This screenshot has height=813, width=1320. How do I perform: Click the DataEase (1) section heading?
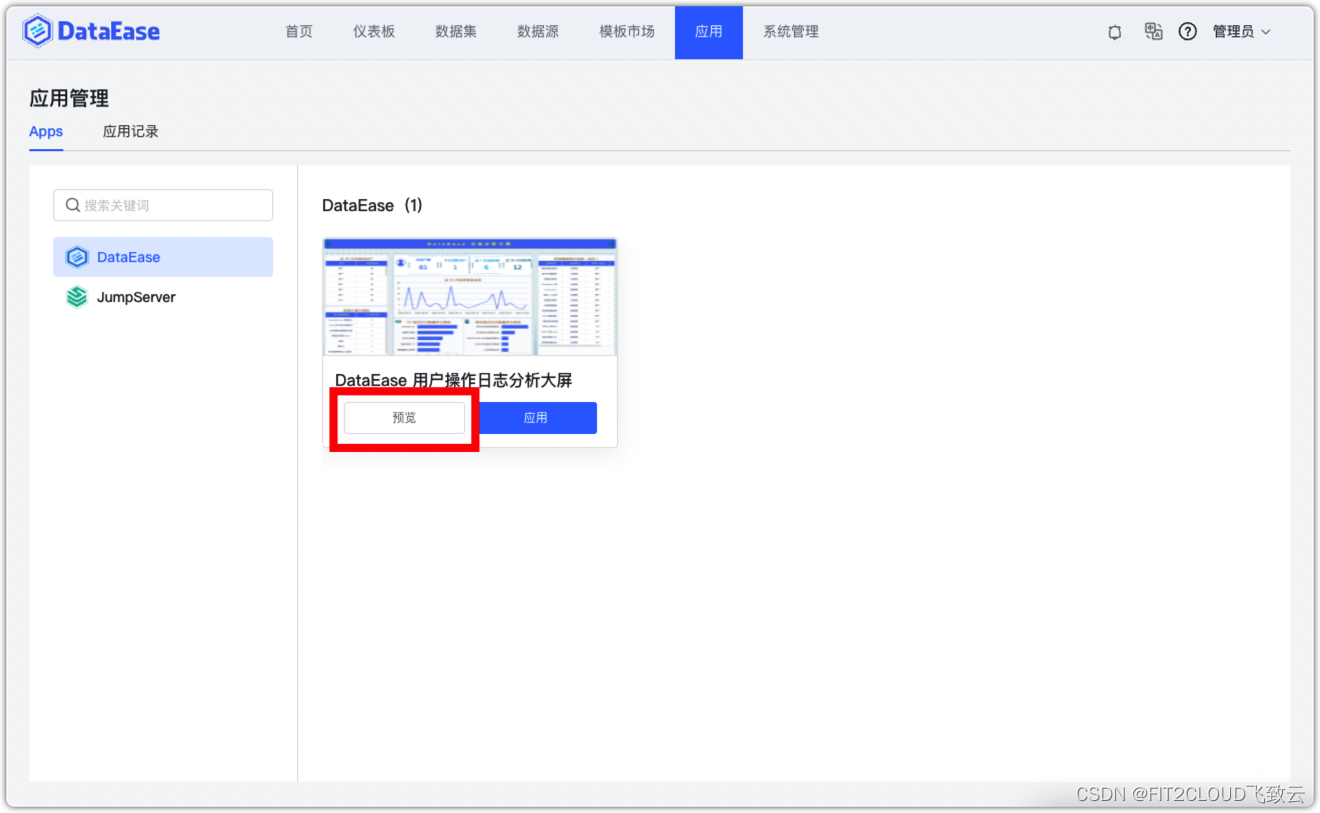(372, 206)
